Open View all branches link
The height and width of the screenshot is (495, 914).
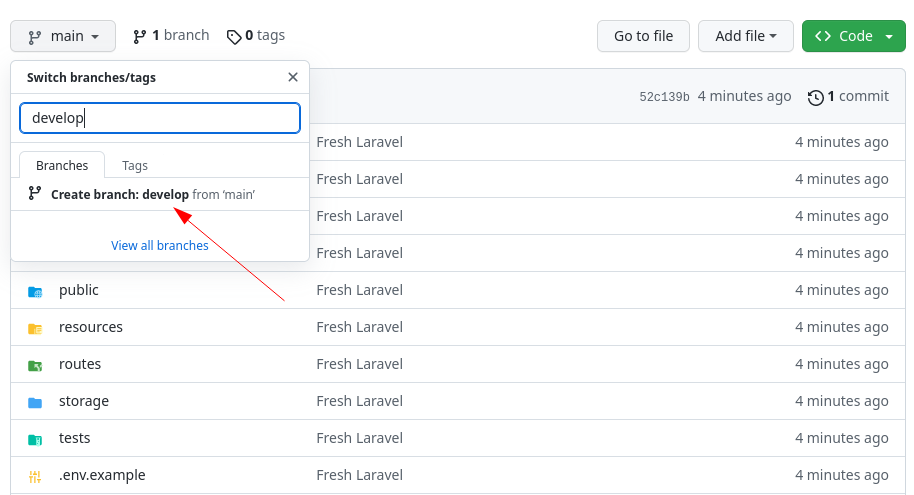tap(160, 245)
